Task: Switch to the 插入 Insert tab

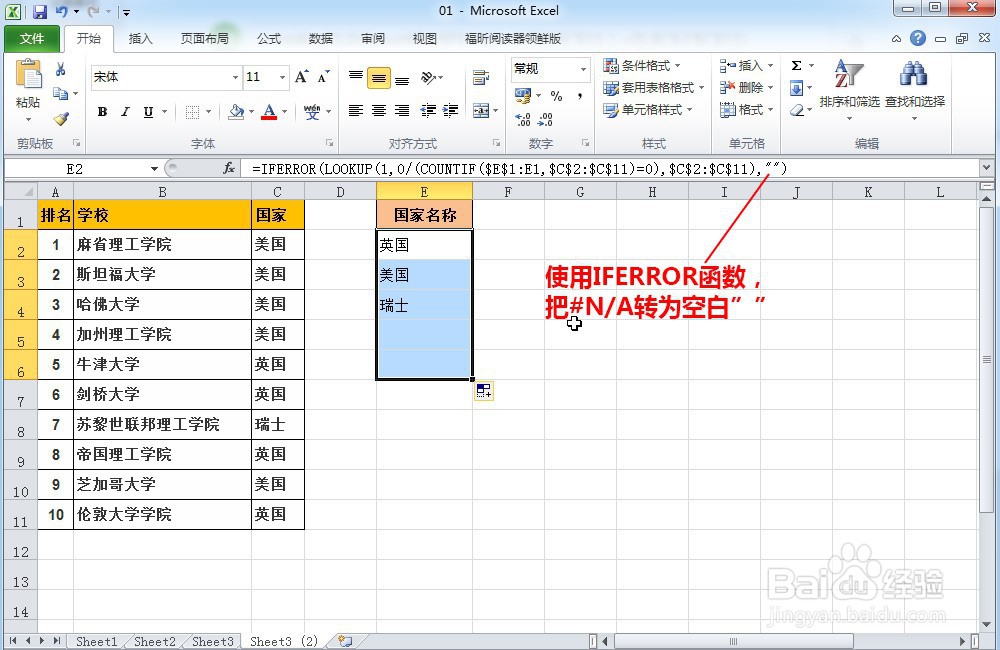Action: tap(140, 39)
